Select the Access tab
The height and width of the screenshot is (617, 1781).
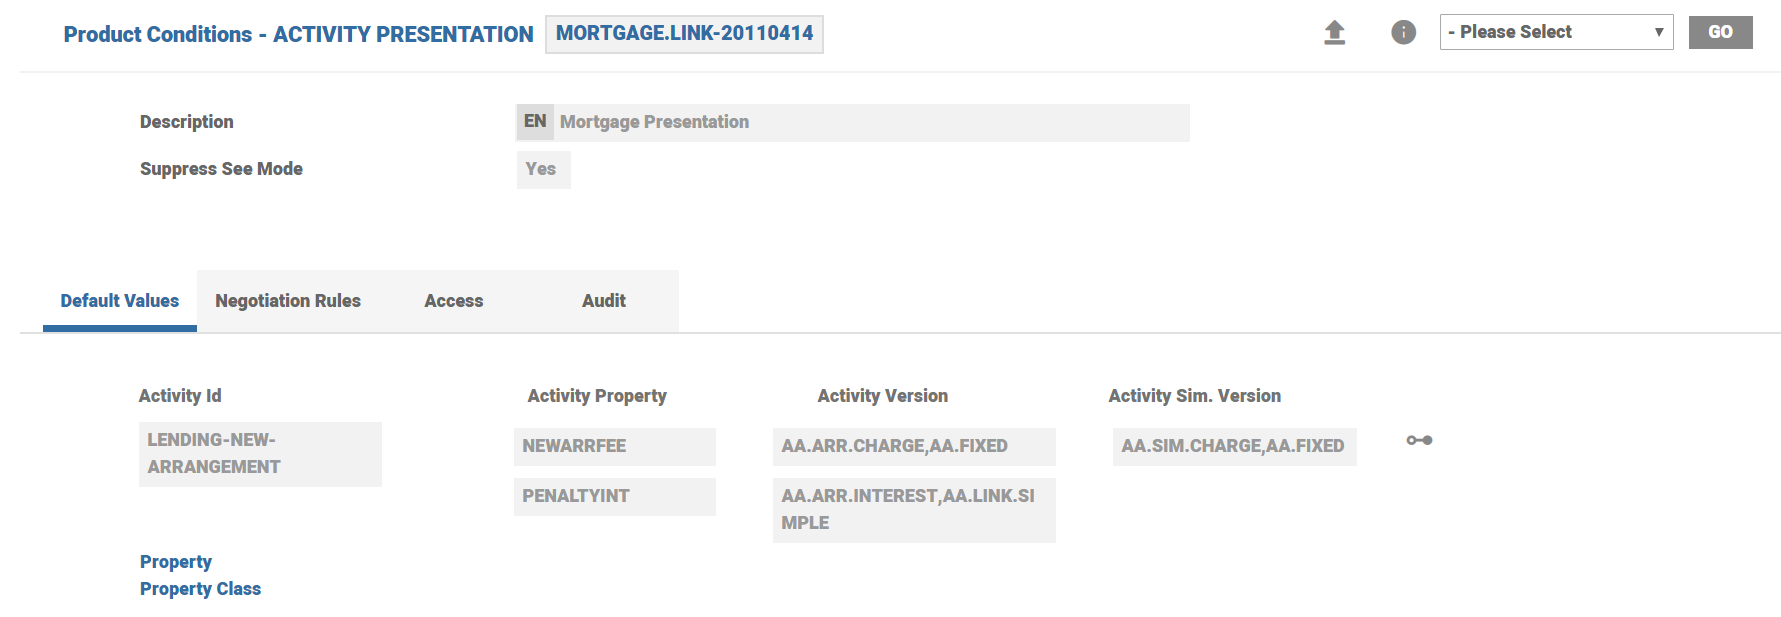(x=453, y=301)
